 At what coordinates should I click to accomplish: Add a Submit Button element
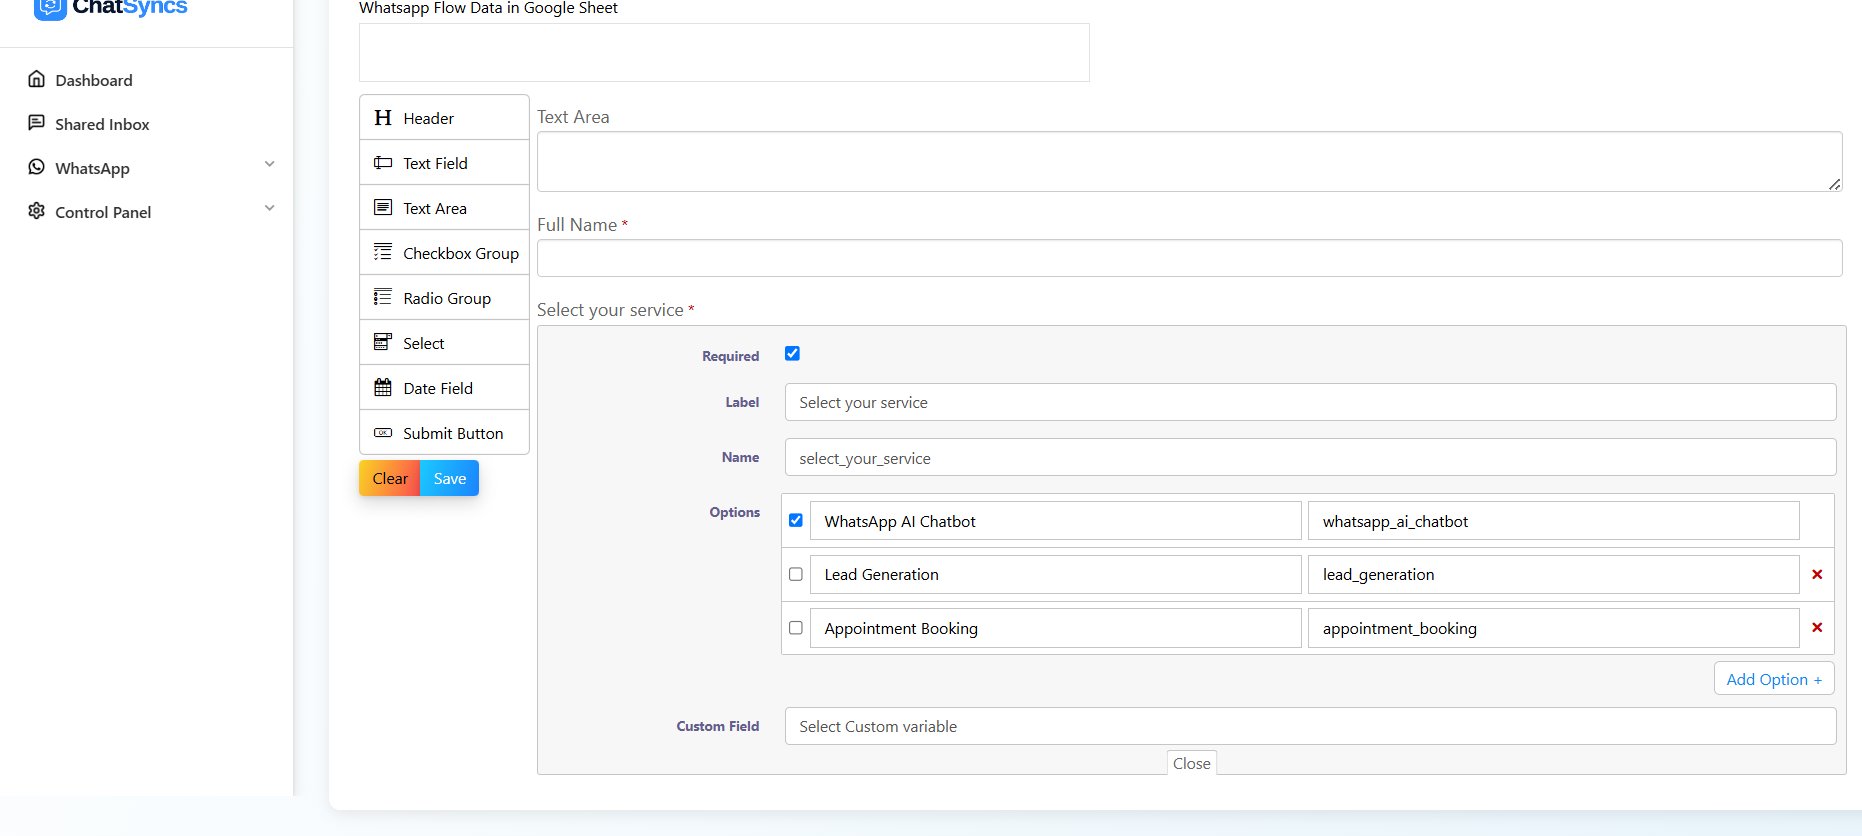444,433
